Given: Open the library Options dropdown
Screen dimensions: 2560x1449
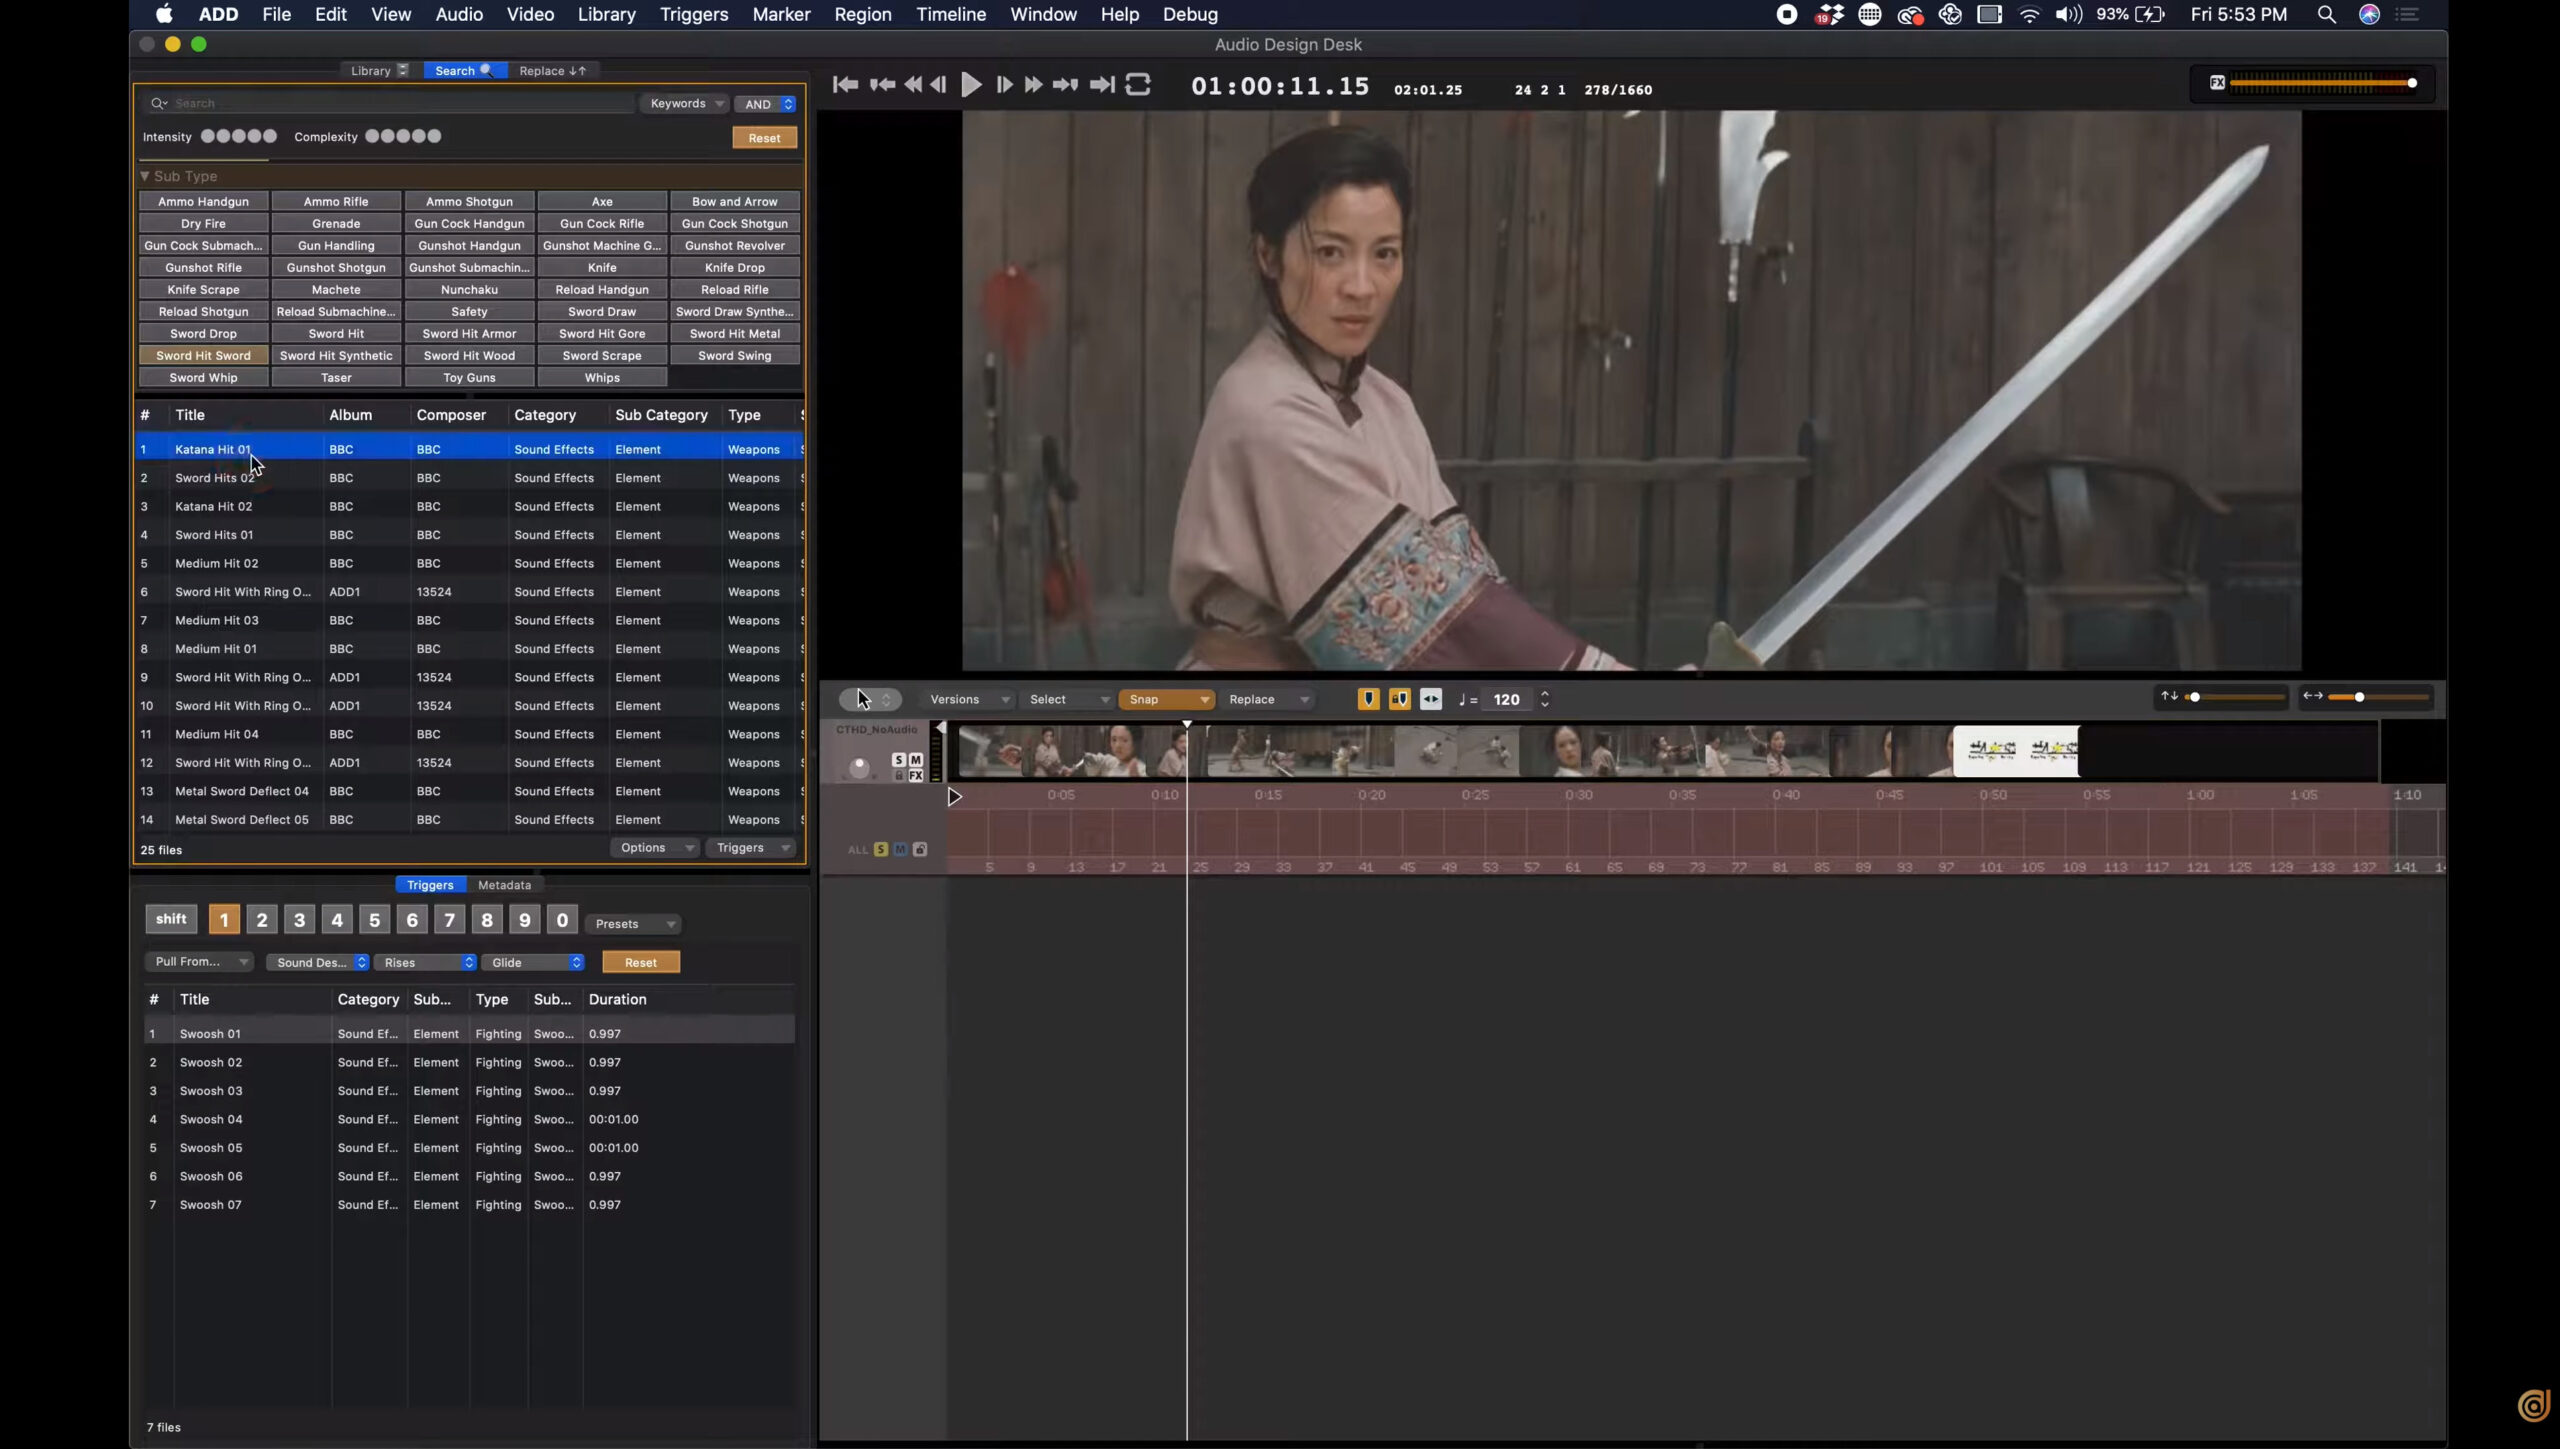Looking at the screenshot, I should click(x=655, y=847).
